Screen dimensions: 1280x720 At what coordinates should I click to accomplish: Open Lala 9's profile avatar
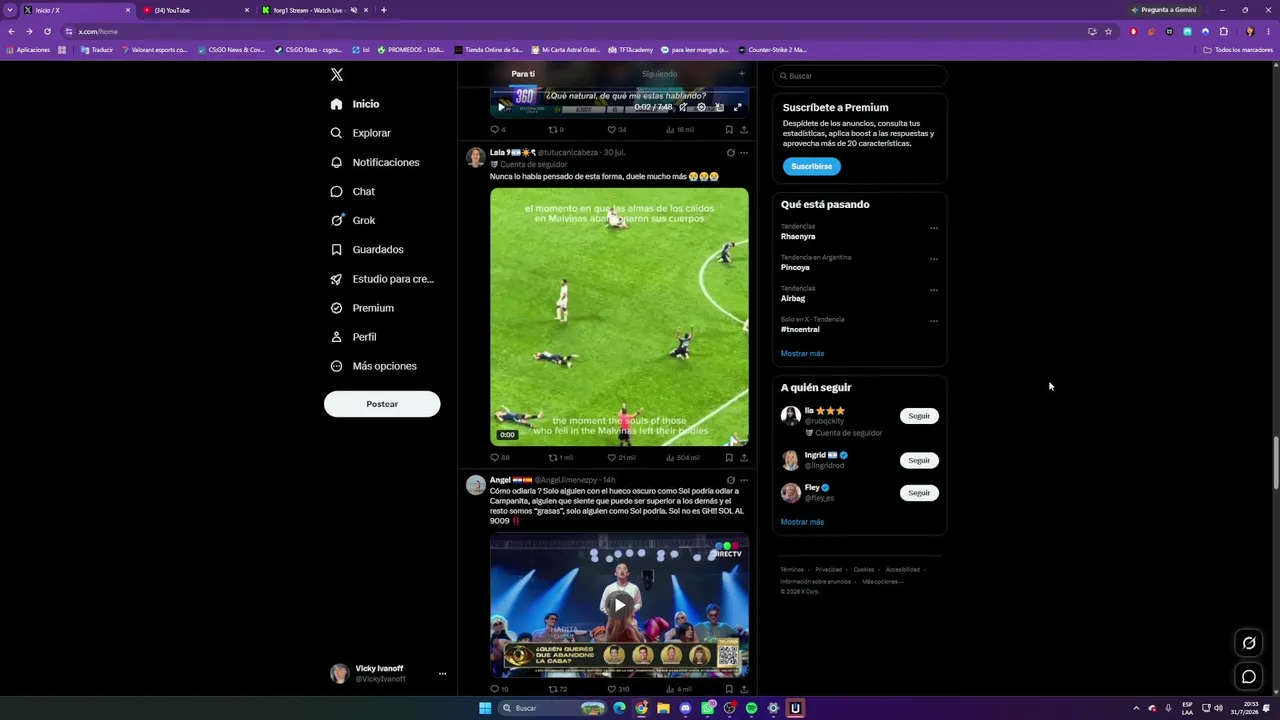[475, 157]
